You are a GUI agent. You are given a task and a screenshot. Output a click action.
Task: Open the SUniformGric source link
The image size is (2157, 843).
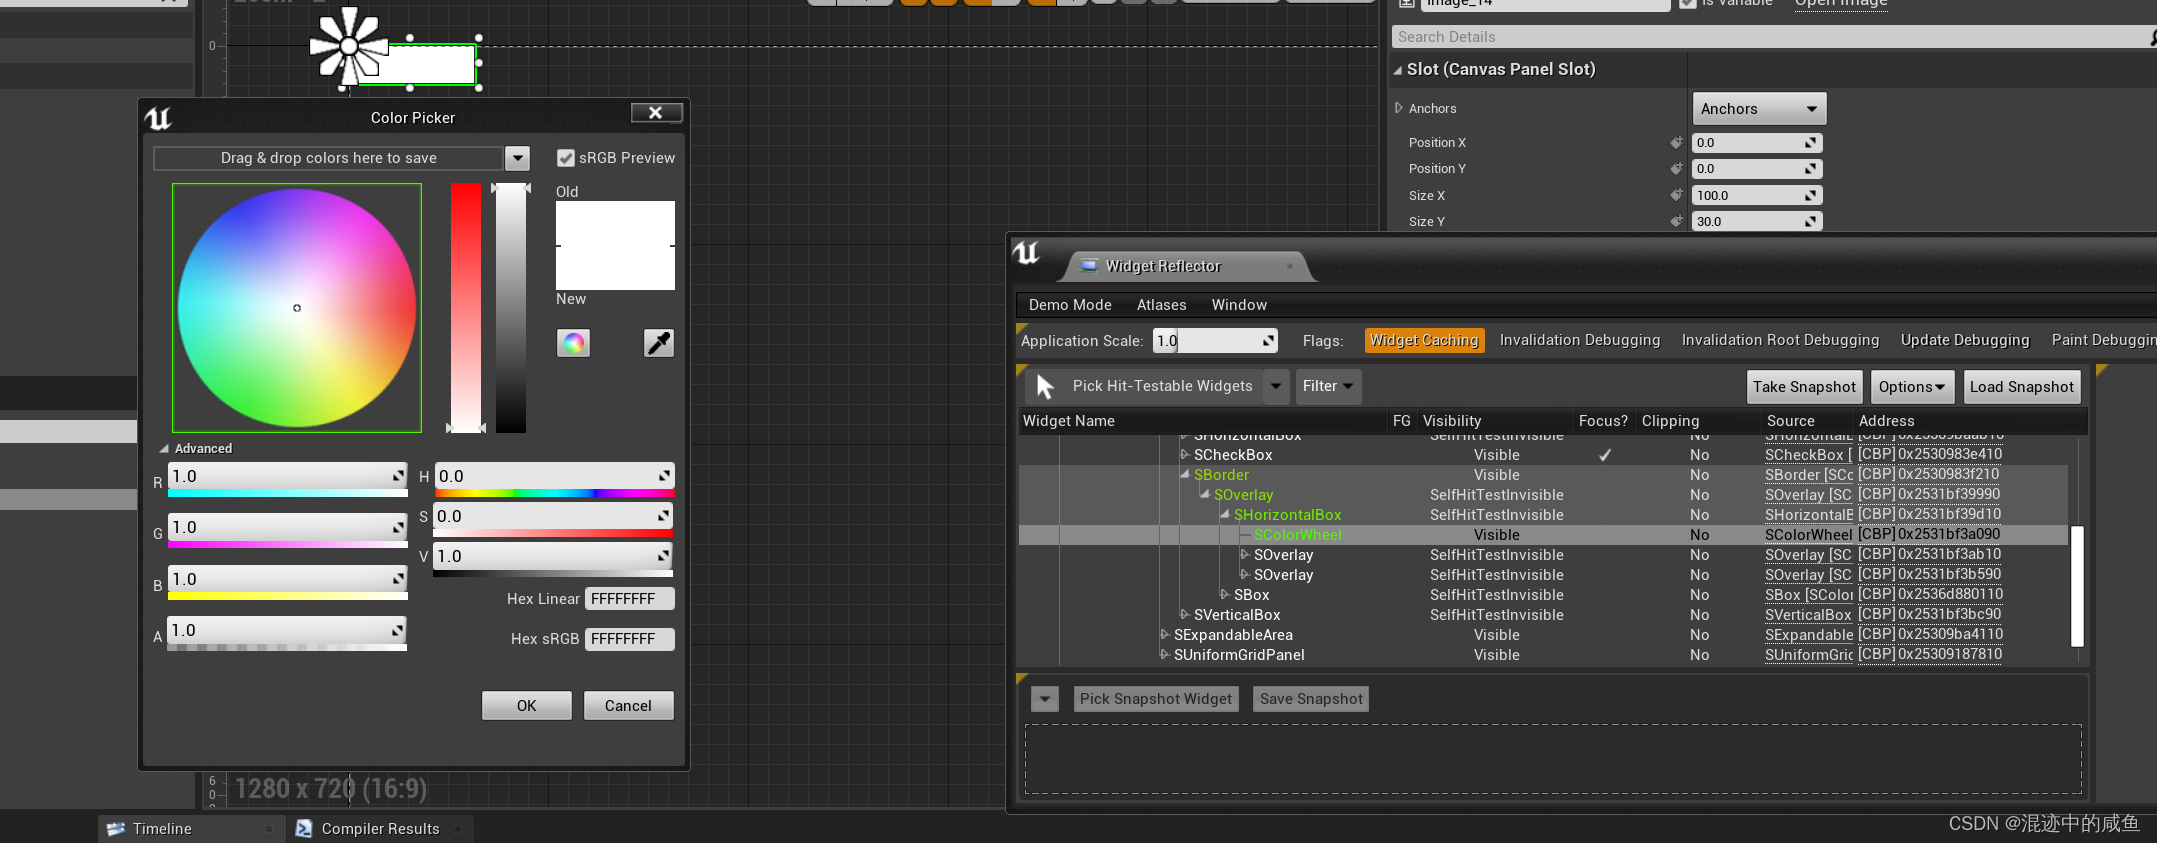tap(1808, 655)
